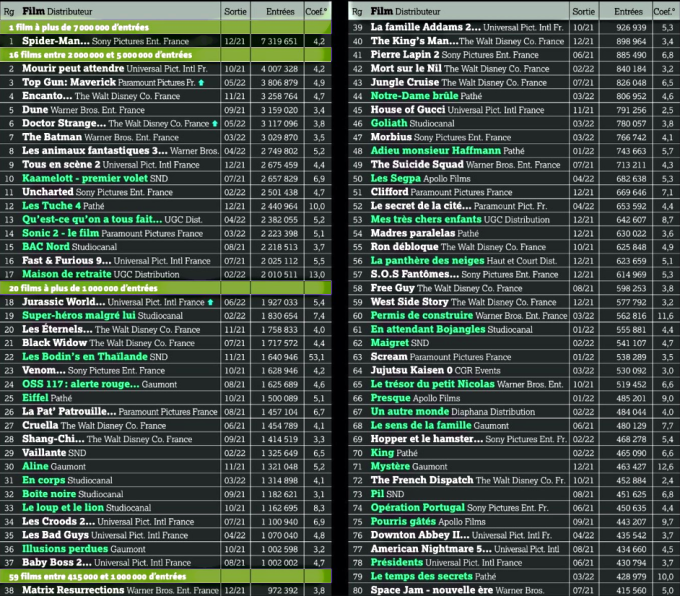Screen dimensions: 680x596
Task: Click the up arrow next to Doctor Strange
Action: coord(214,123)
